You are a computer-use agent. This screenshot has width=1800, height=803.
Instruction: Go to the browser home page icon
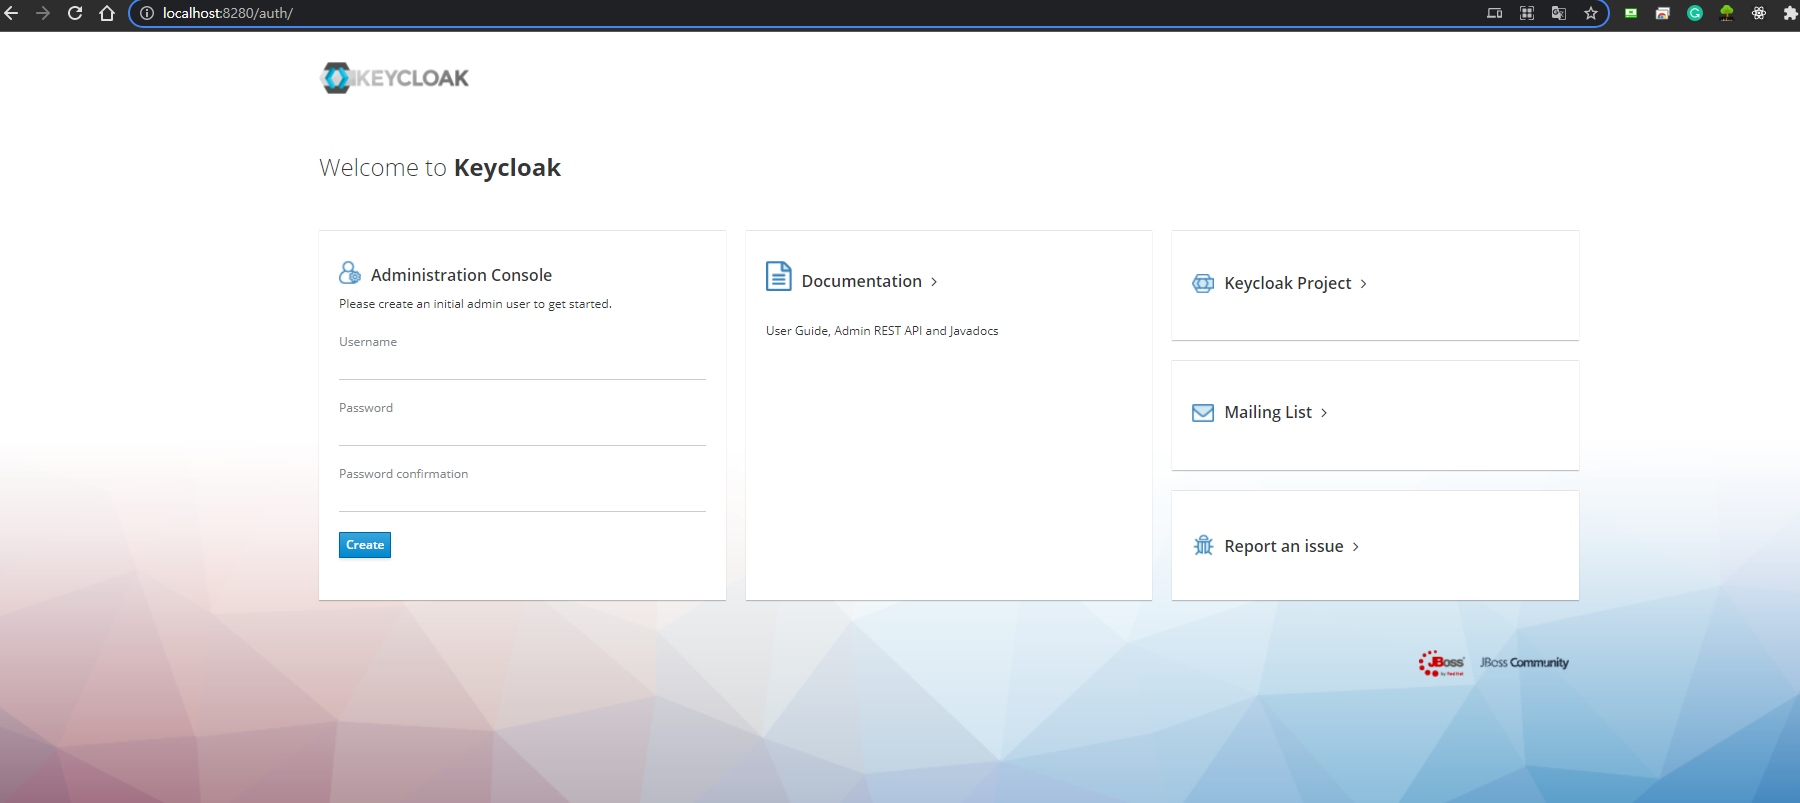pyautogui.click(x=107, y=13)
